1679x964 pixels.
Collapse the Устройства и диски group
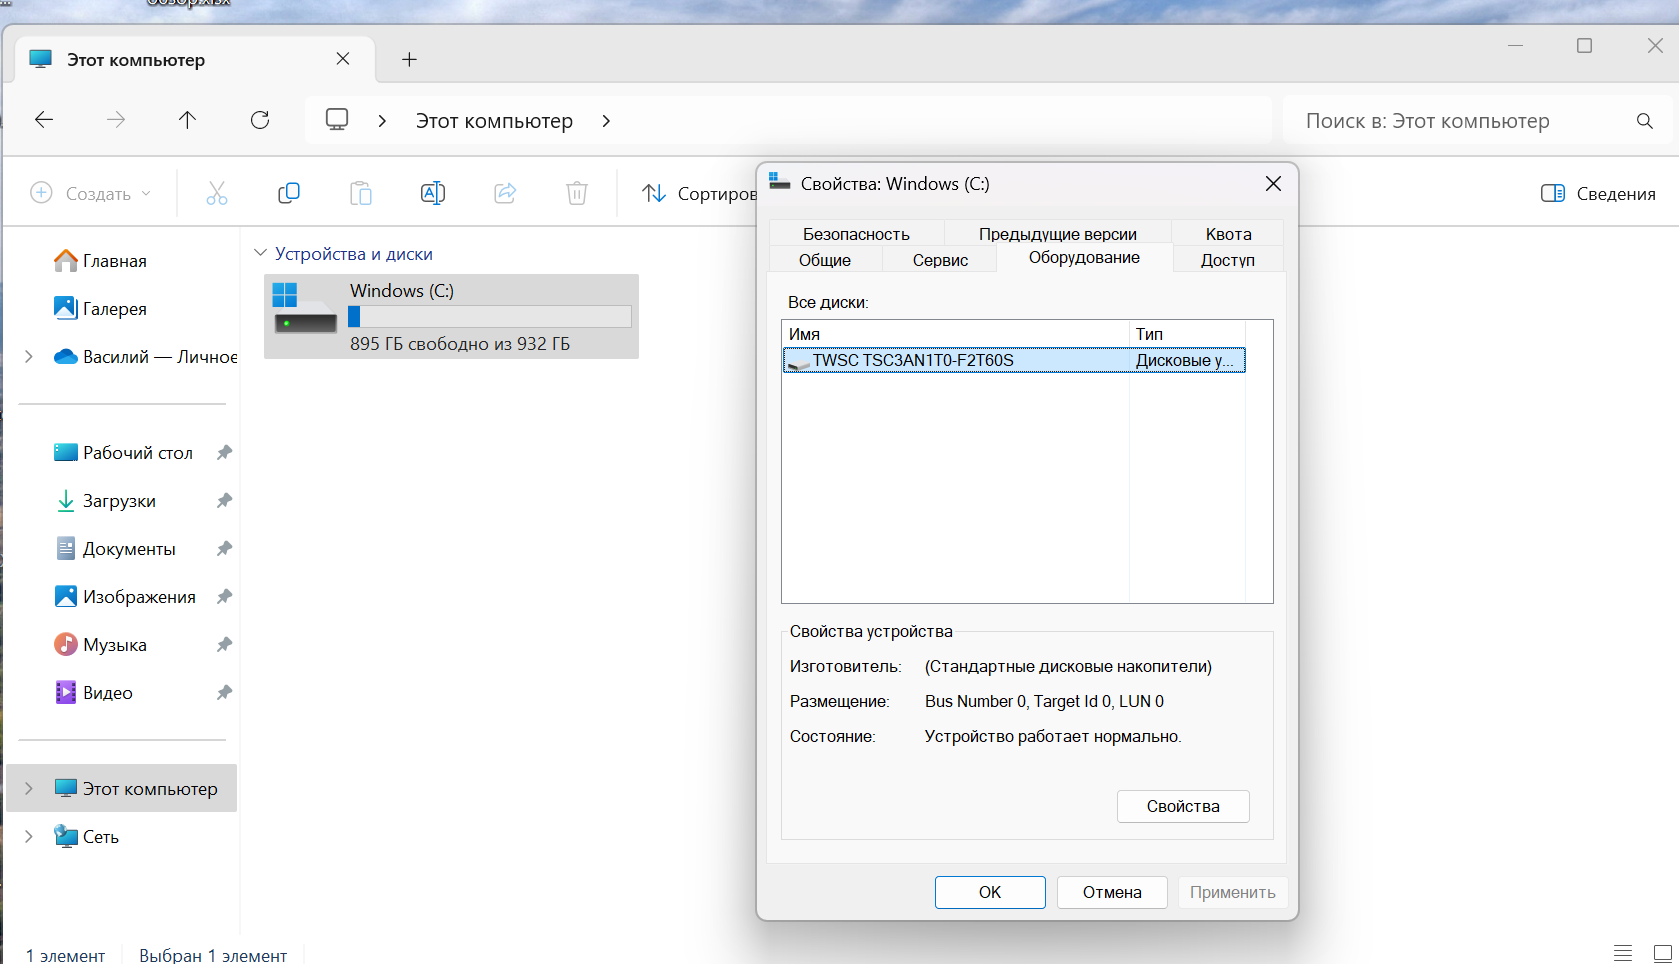click(261, 253)
